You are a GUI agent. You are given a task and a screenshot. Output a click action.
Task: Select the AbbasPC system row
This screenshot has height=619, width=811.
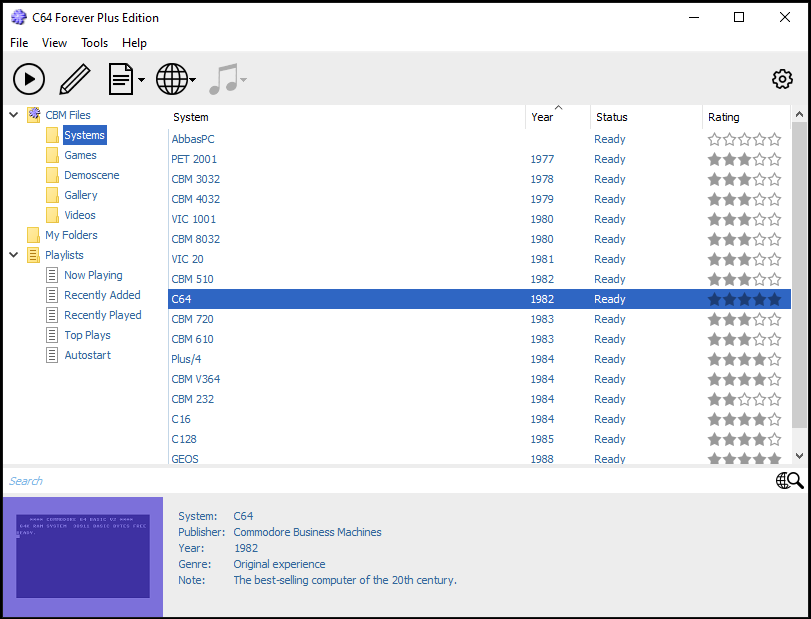coord(479,139)
